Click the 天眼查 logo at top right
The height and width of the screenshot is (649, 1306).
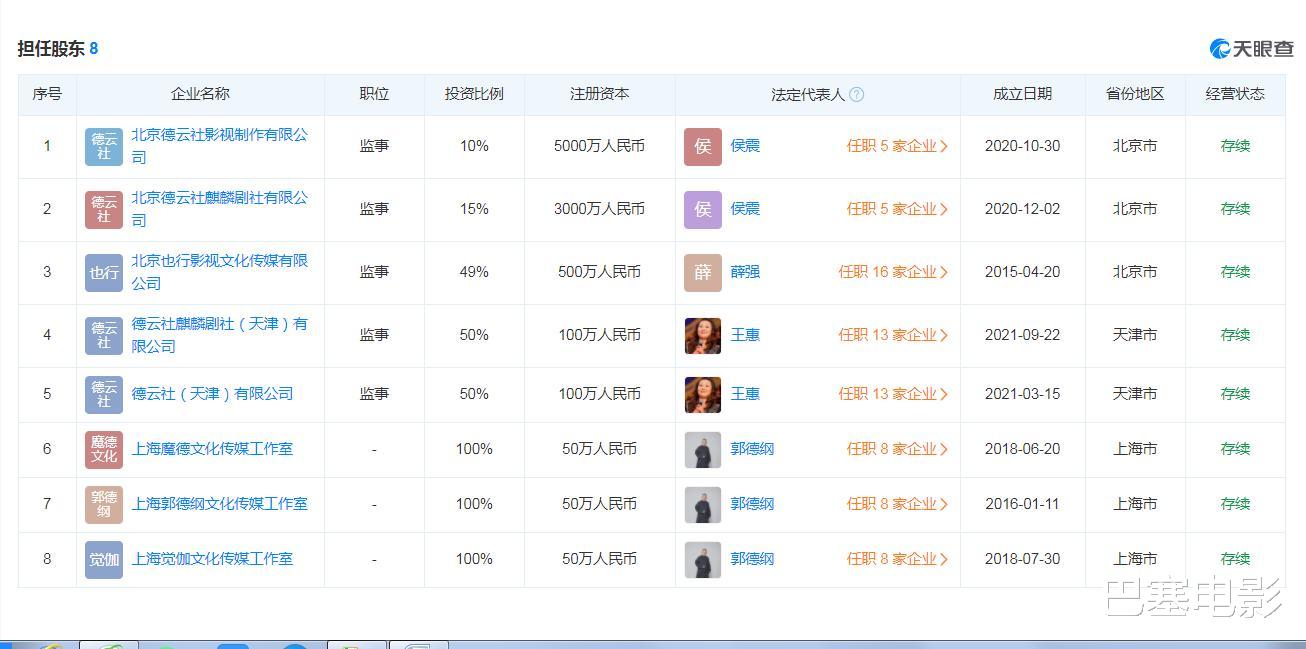coord(1251,48)
